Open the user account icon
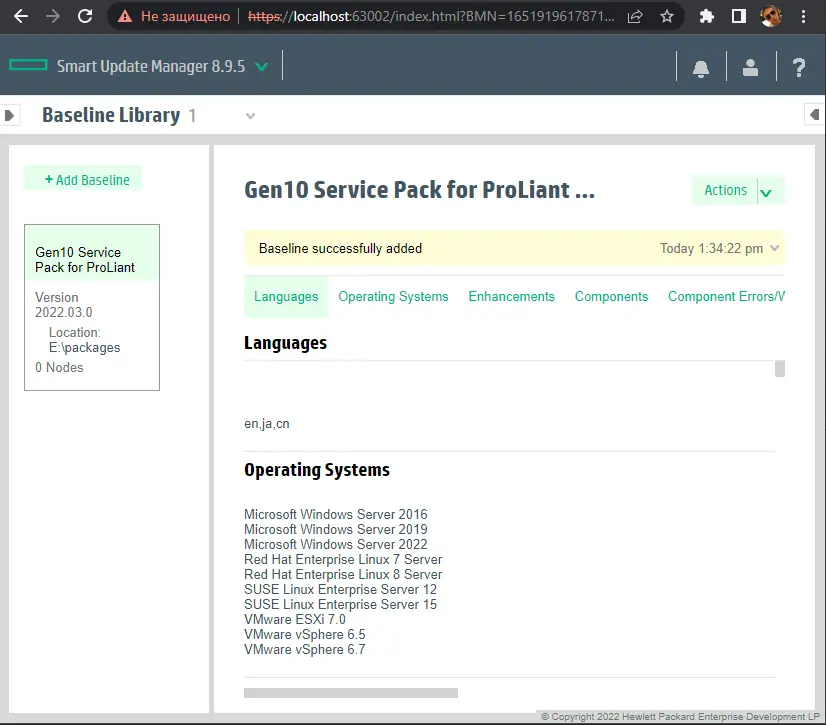Image resolution: width=826 pixels, height=725 pixels. click(x=750, y=68)
